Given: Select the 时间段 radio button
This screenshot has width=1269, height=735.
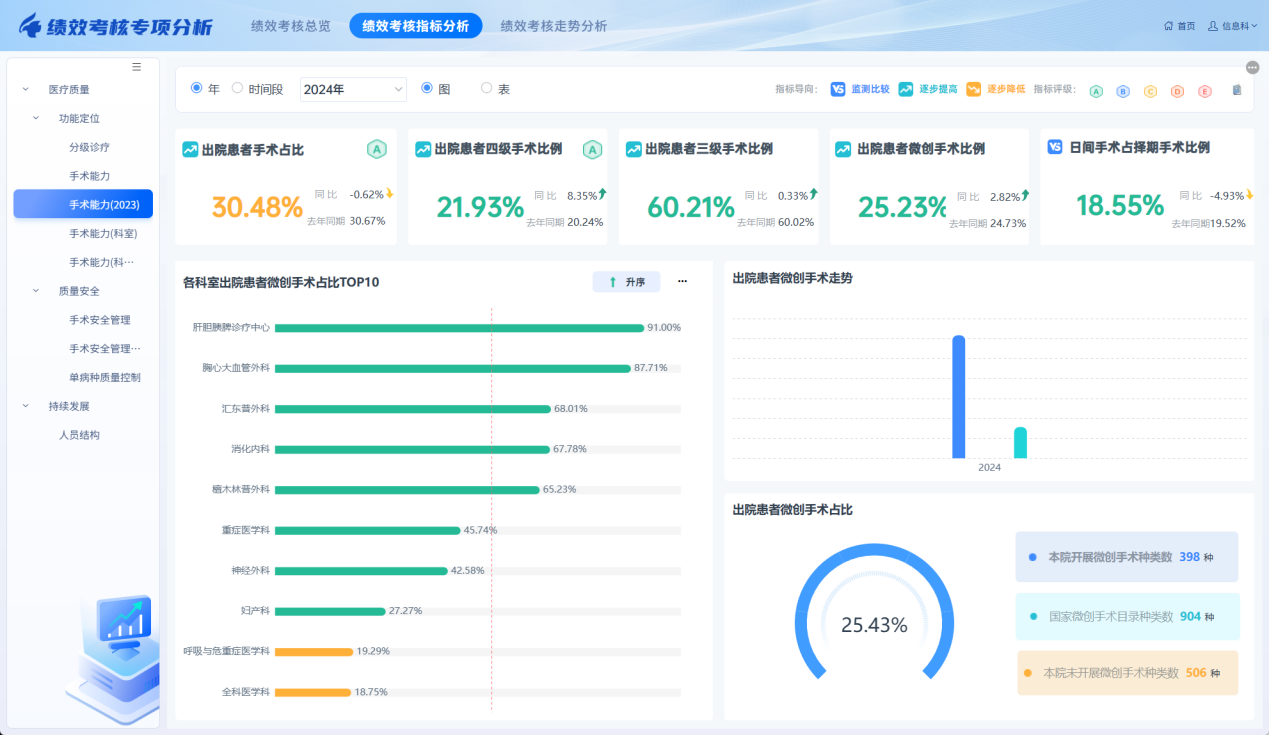Looking at the screenshot, I should click(238, 88).
